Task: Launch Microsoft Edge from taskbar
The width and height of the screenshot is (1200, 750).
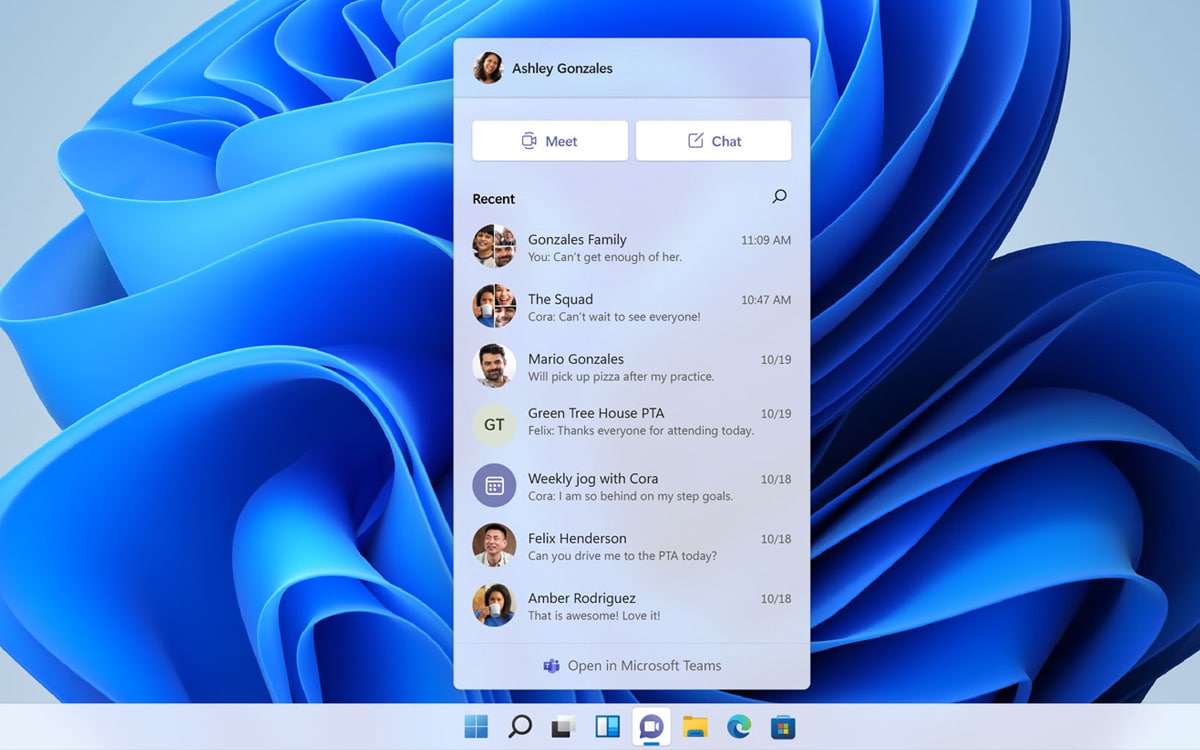Action: [x=739, y=726]
